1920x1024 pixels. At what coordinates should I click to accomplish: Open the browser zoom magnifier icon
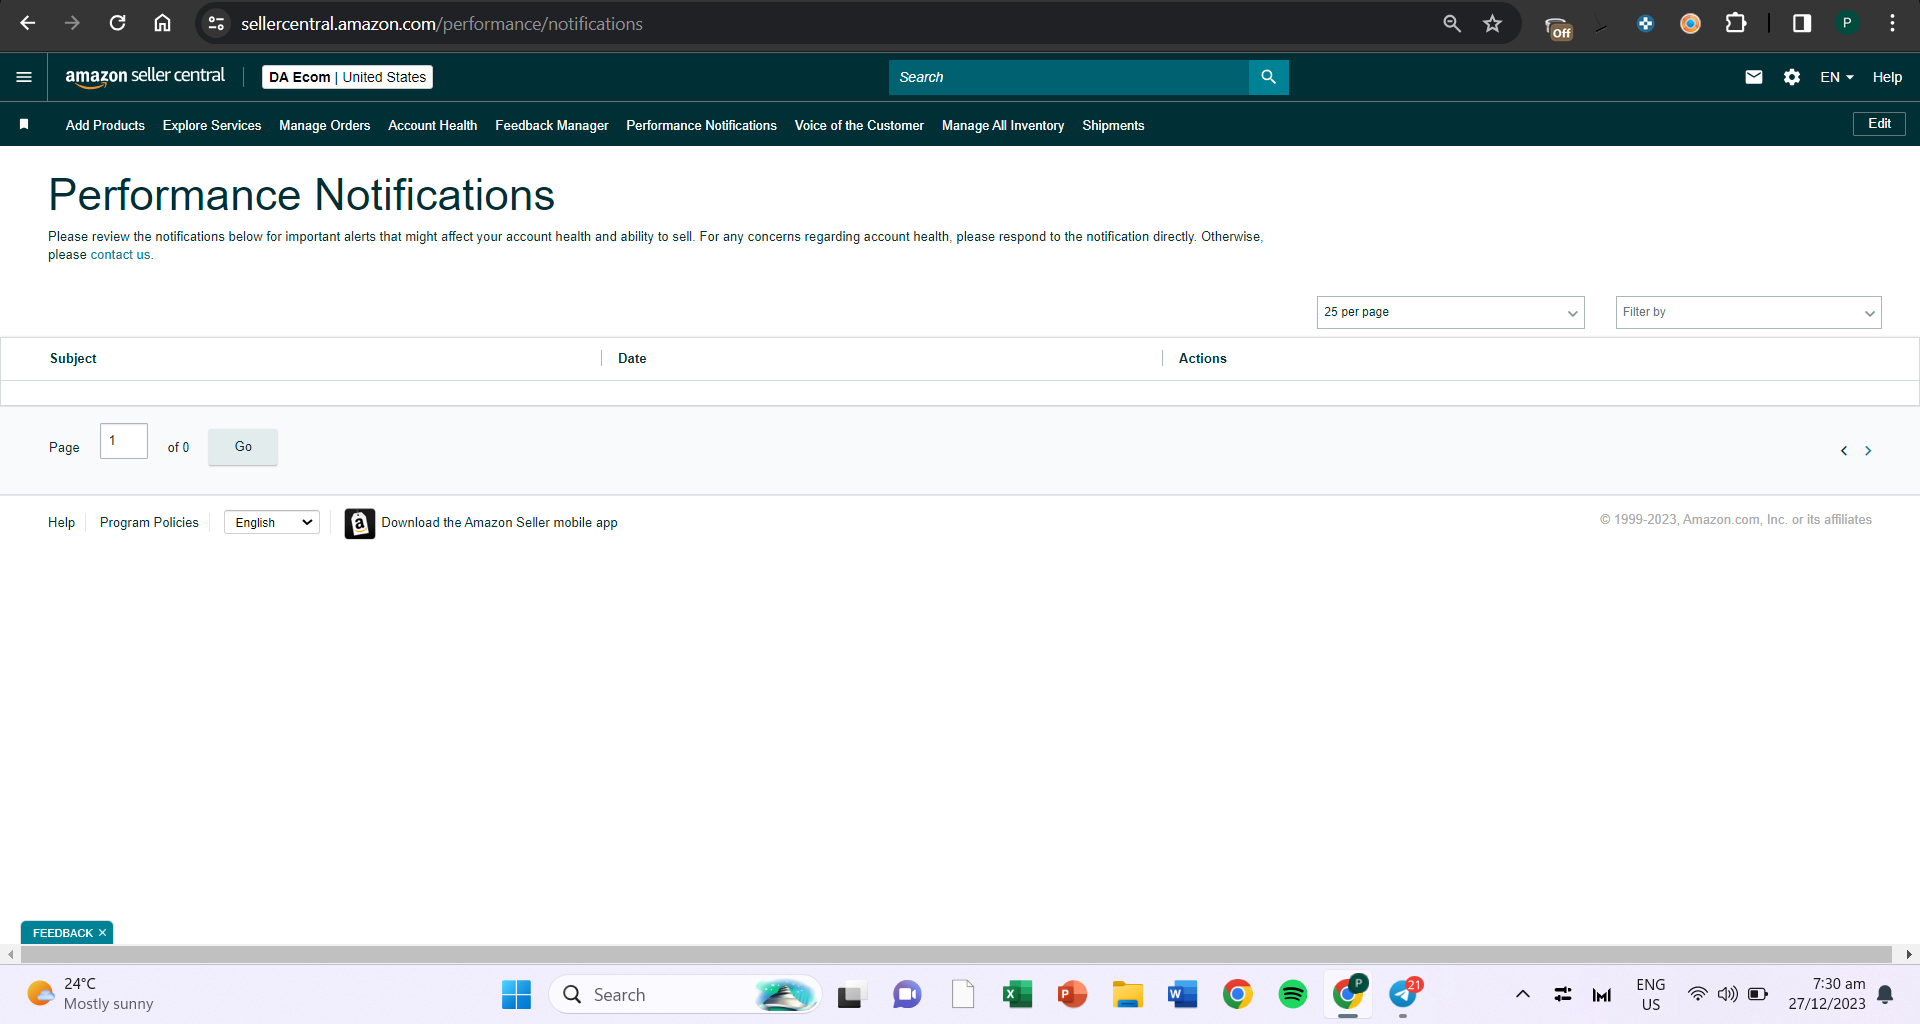[1452, 23]
